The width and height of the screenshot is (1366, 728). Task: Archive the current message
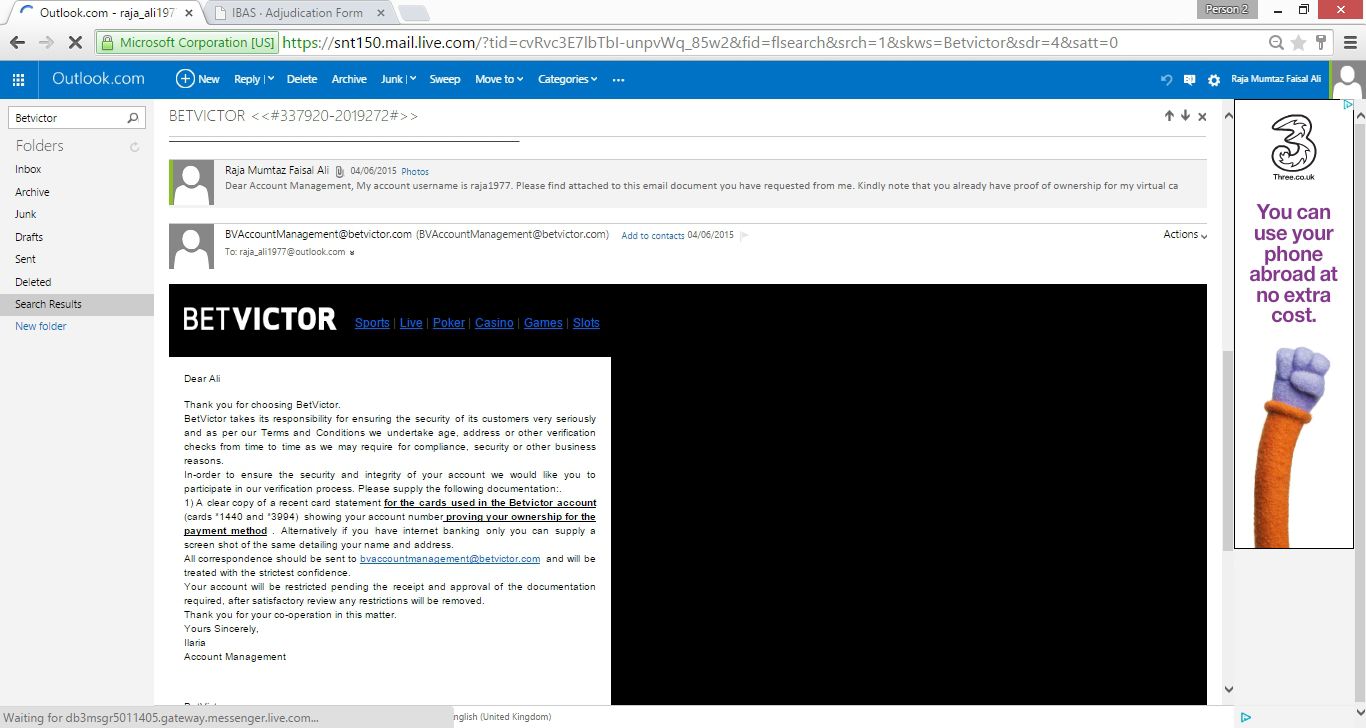(349, 79)
